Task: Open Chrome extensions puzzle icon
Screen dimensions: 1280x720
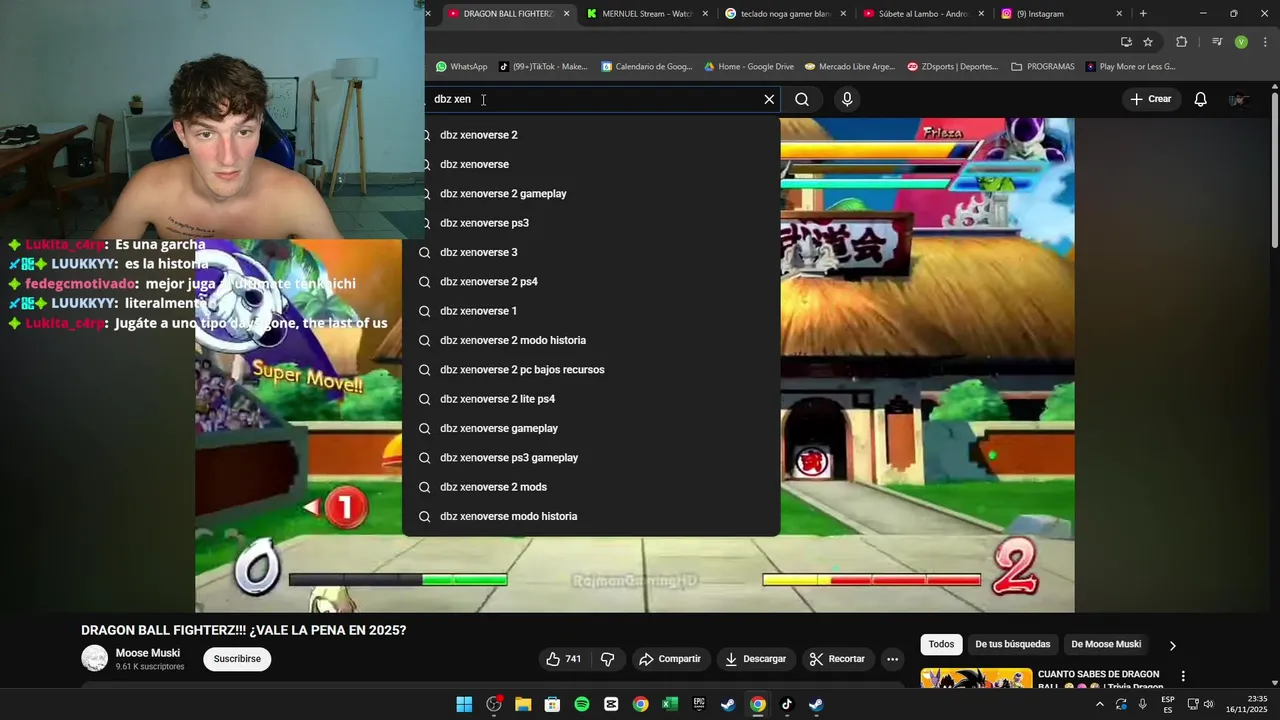Action: click(1182, 42)
